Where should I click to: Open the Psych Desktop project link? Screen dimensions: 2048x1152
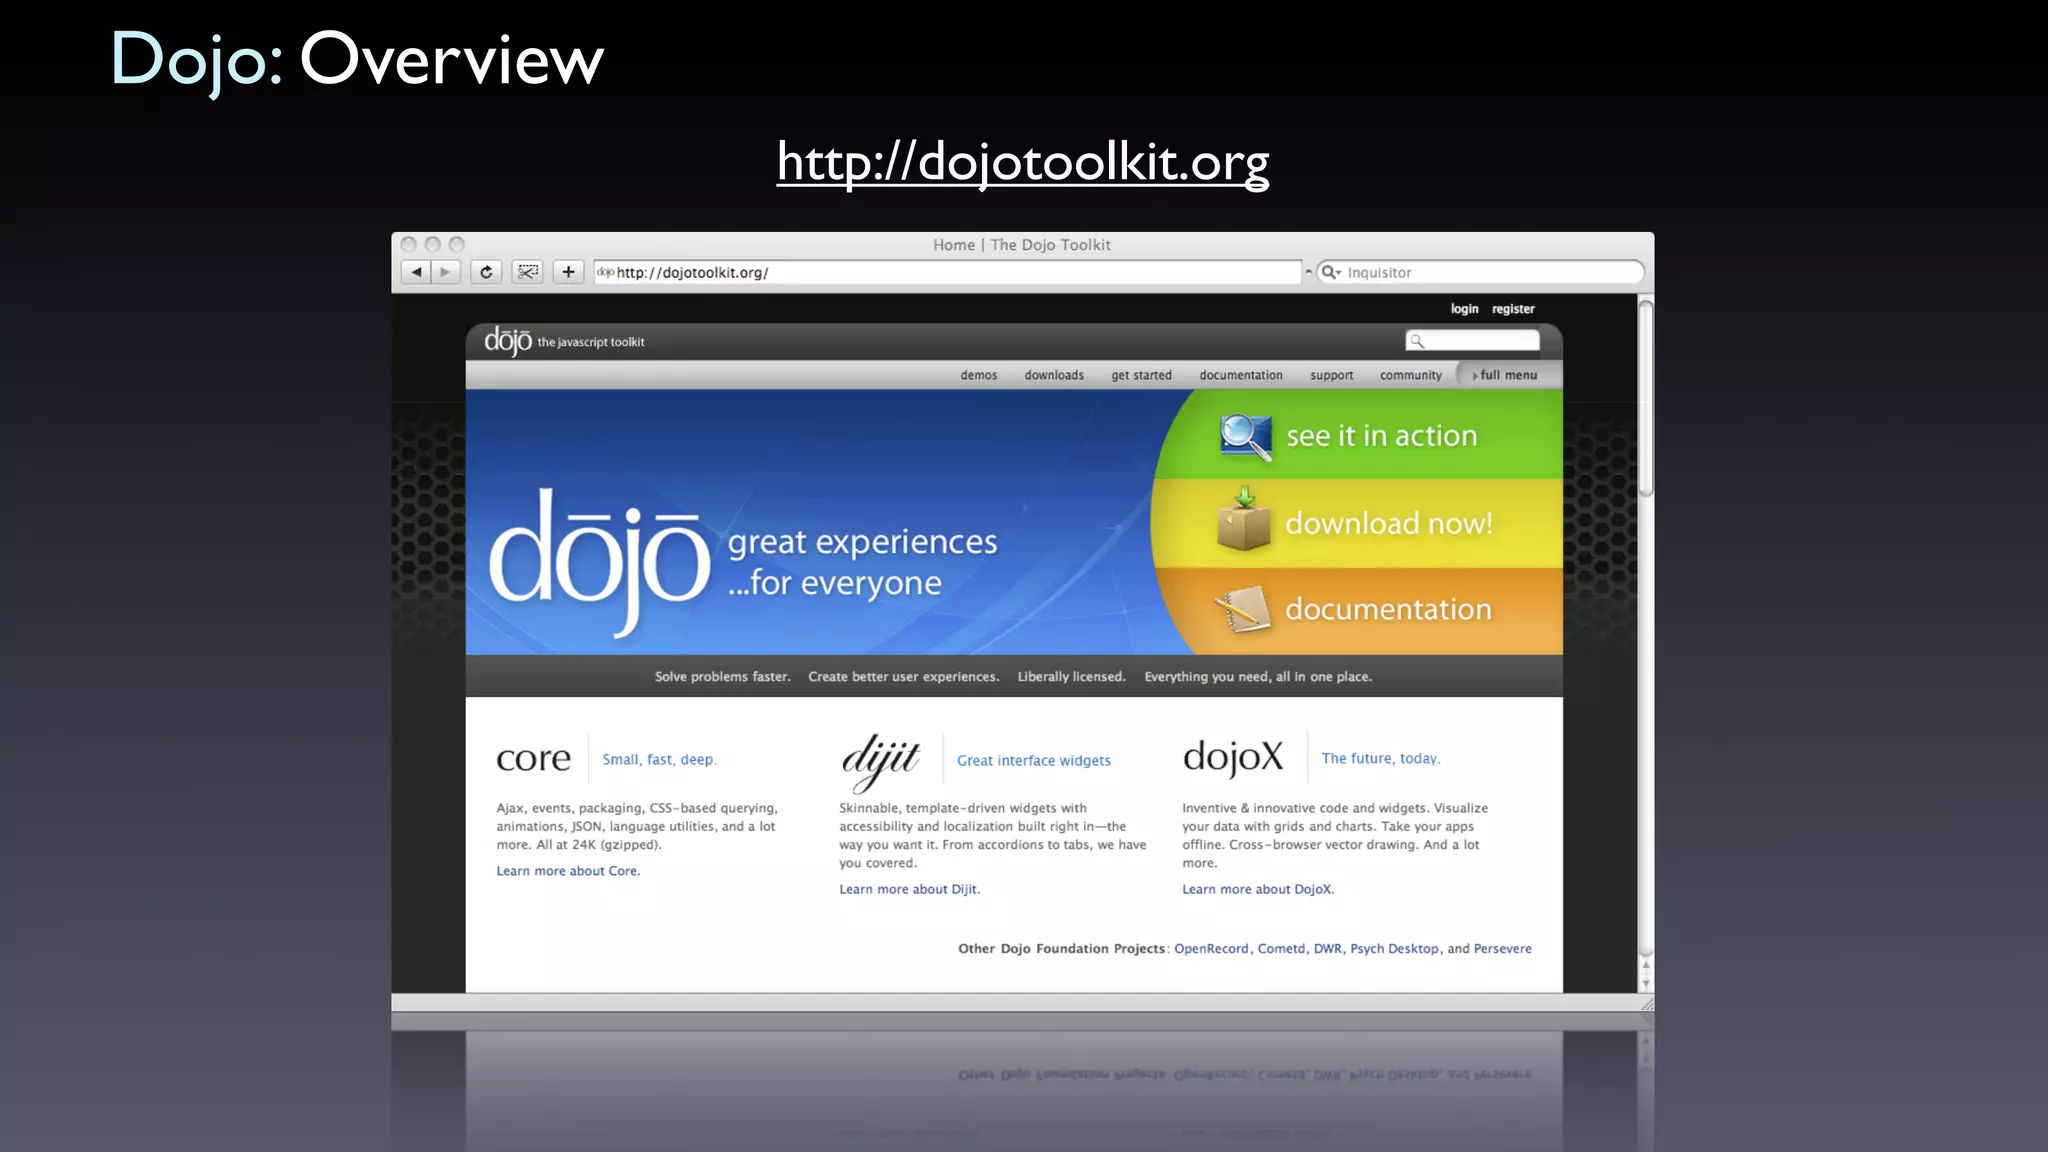(x=1394, y=948)
